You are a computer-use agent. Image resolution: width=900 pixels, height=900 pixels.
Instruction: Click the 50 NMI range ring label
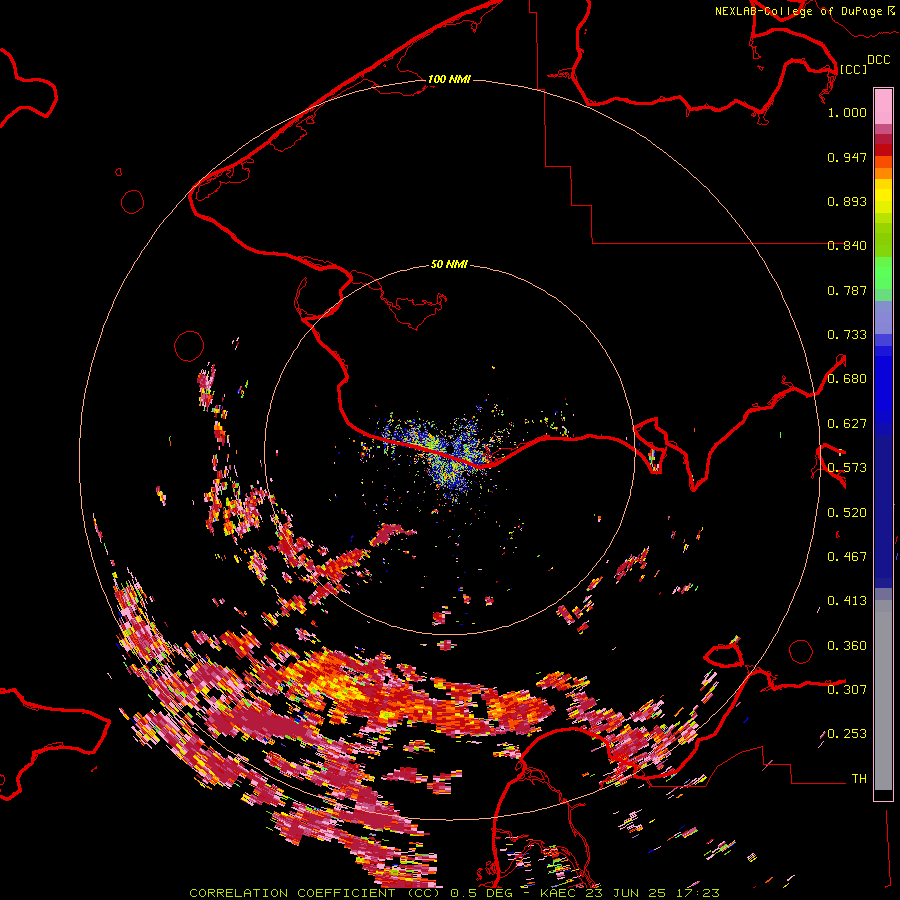pos(449,264)
